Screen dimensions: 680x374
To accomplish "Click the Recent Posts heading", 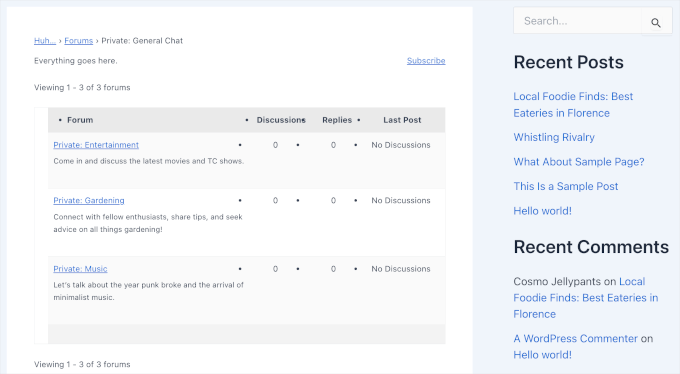I will point(568,62).
